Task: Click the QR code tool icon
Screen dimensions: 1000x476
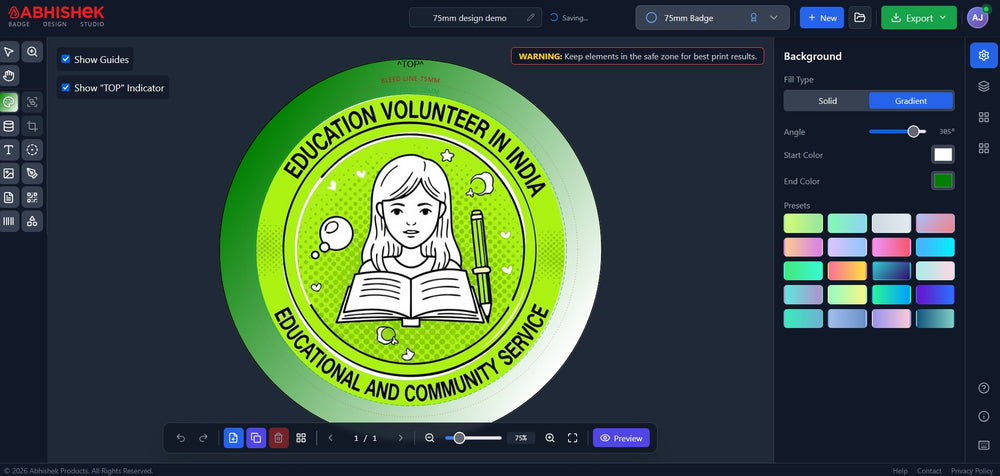Action: (32, 198)
